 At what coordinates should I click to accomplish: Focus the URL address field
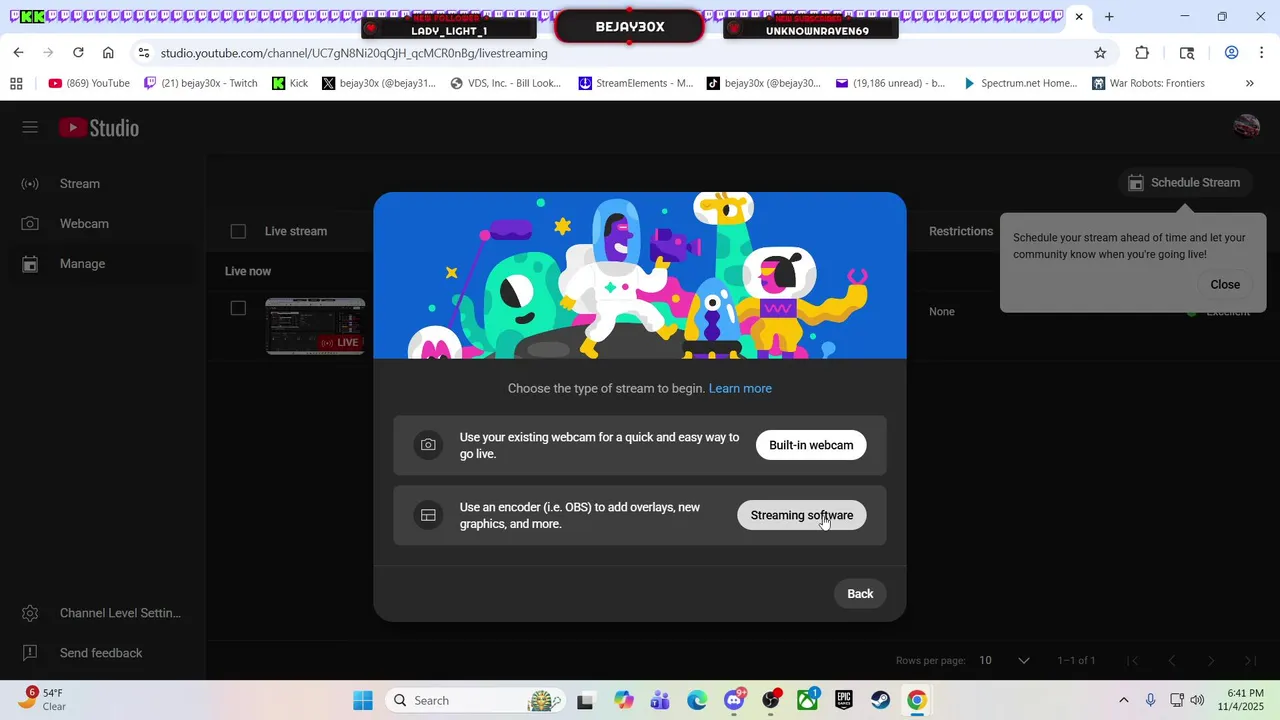620,53
